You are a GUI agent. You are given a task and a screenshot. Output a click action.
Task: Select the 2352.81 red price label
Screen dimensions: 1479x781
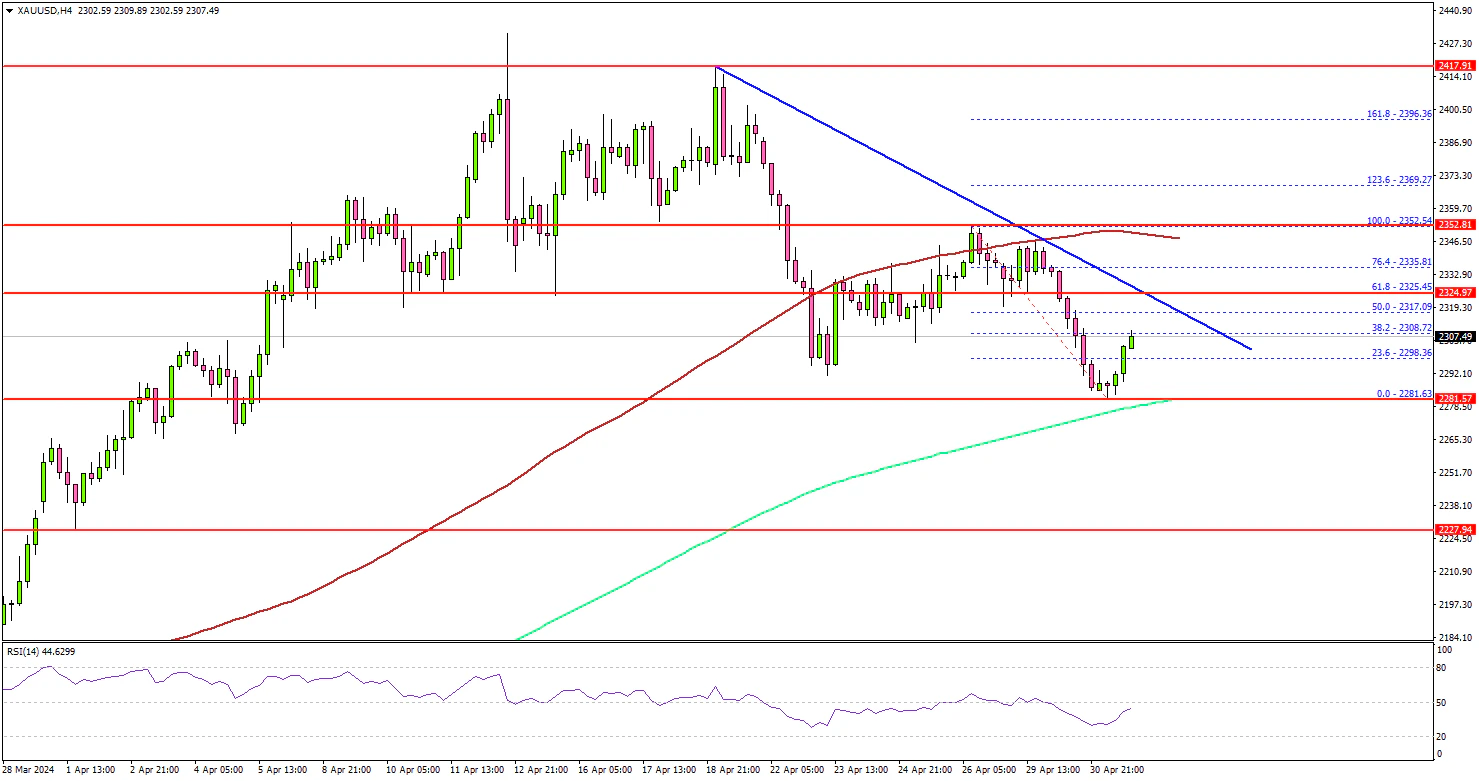(x=1455, y=225)
